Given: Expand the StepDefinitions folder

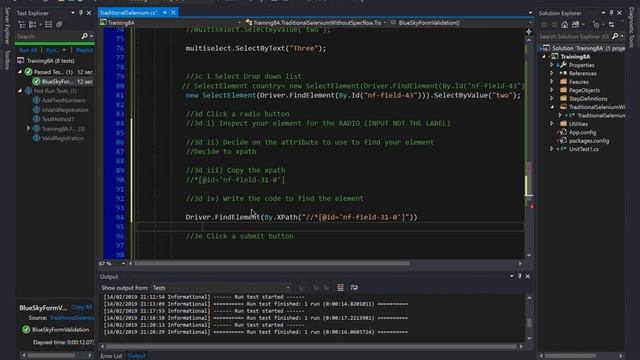Looking at the screenshot, I should coord(552,98).
